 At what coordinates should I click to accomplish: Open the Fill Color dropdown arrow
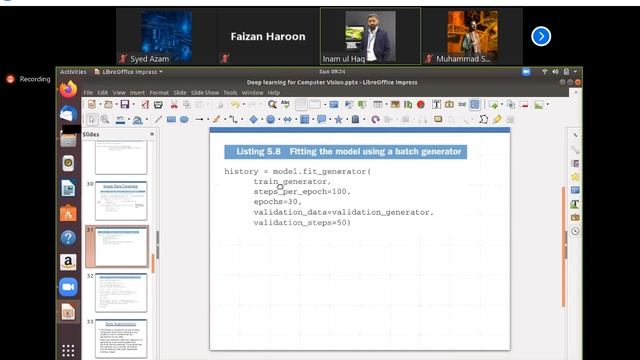tap(147, 120)
